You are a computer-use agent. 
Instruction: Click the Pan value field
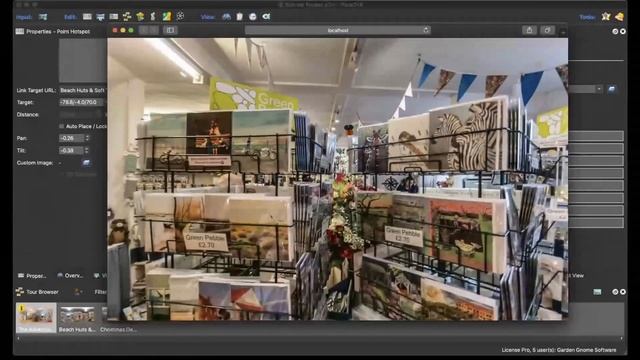72,138
